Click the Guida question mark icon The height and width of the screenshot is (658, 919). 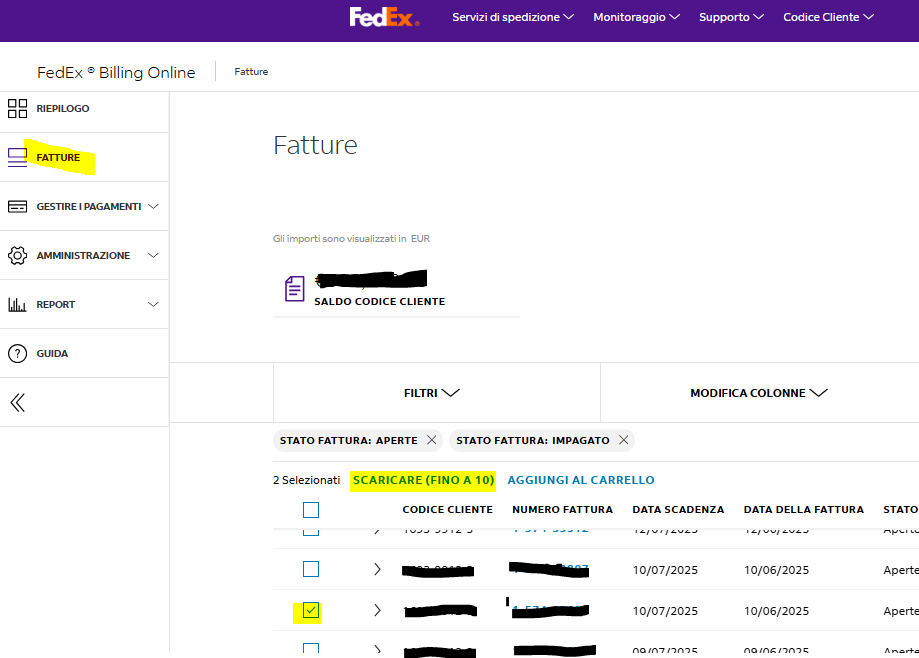[x=18, y=353]
